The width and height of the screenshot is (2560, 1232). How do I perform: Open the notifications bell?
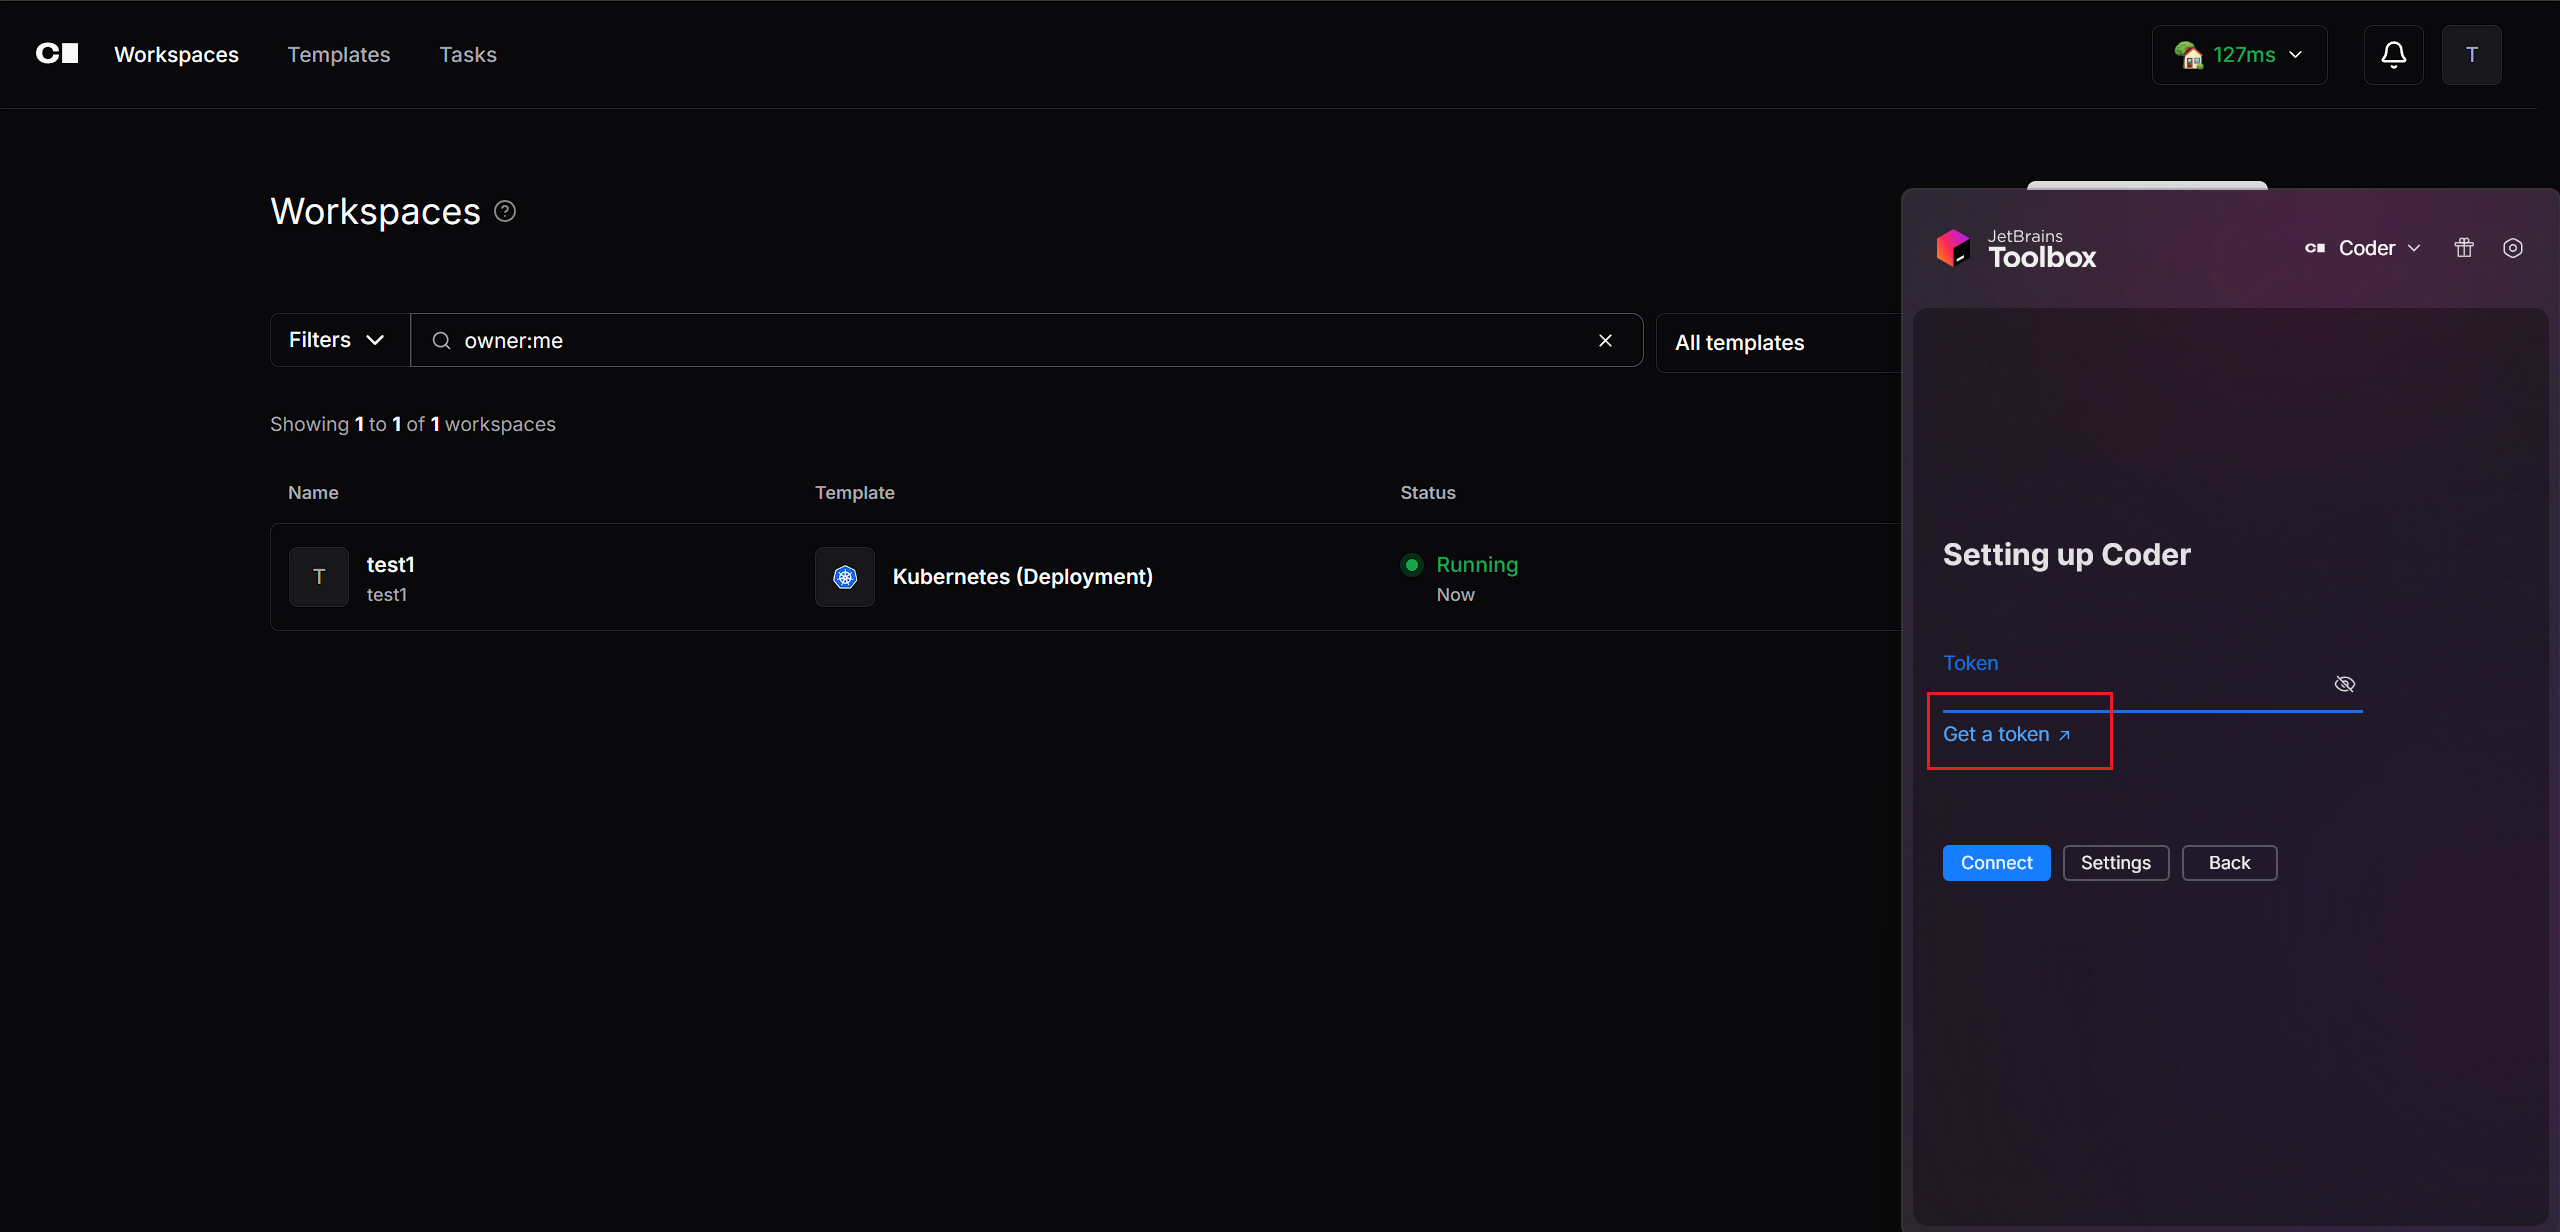pos(2393,55)
